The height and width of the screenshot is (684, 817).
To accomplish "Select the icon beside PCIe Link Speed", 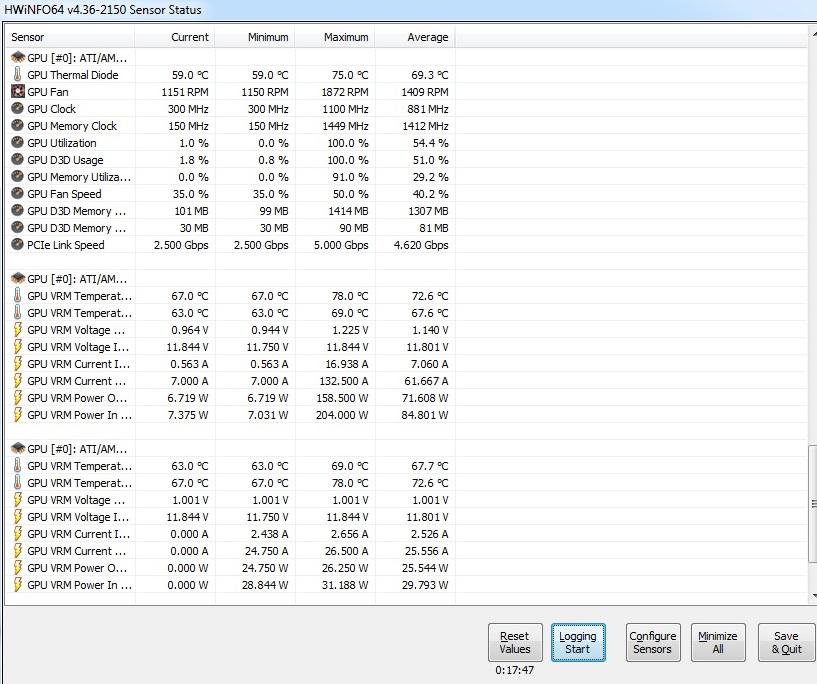I will (17, 245).
